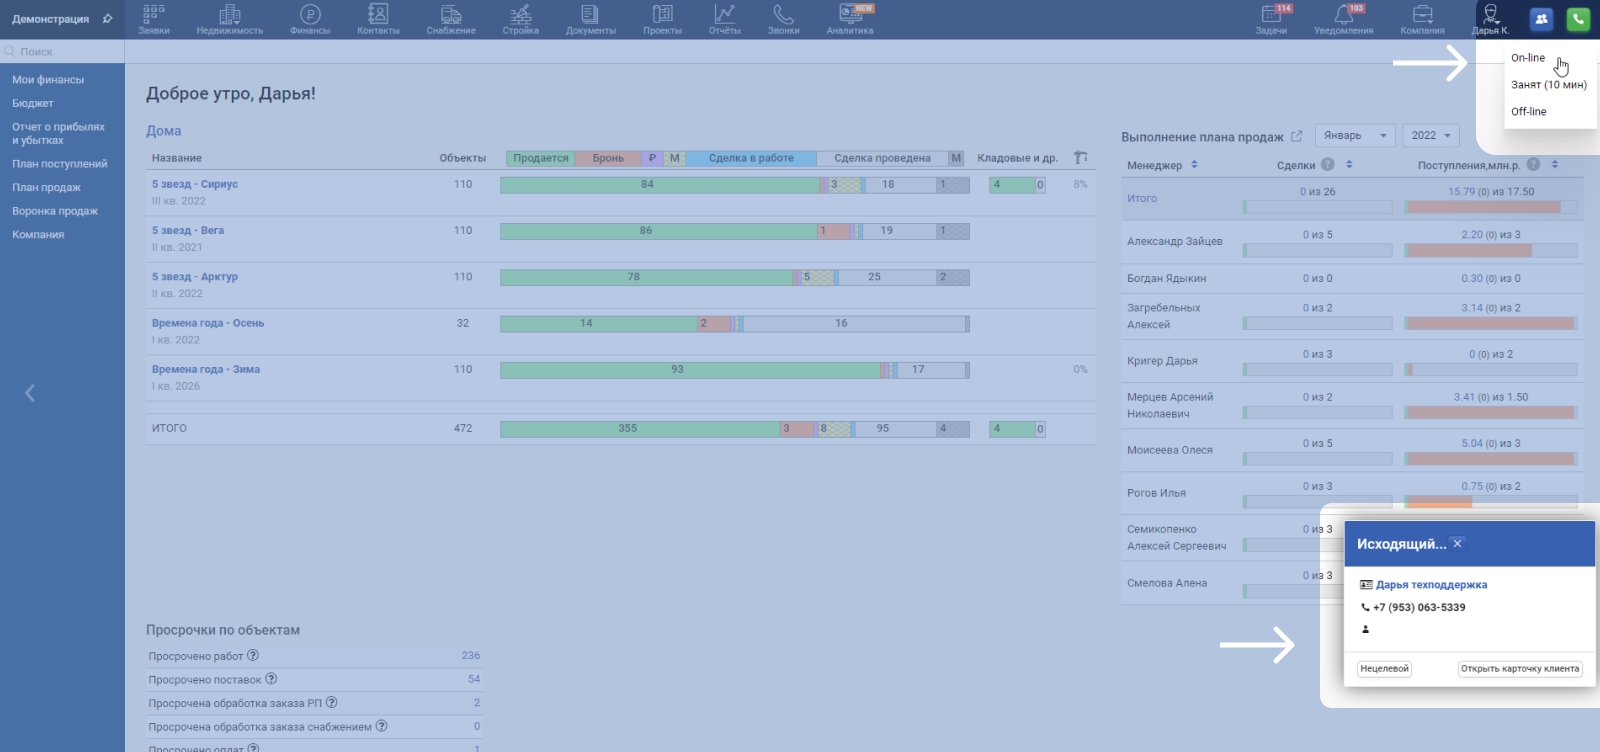The image size is (1600, 752).
Task: Open the 2022 year dropdown
Action: (x=1430, y=136)
